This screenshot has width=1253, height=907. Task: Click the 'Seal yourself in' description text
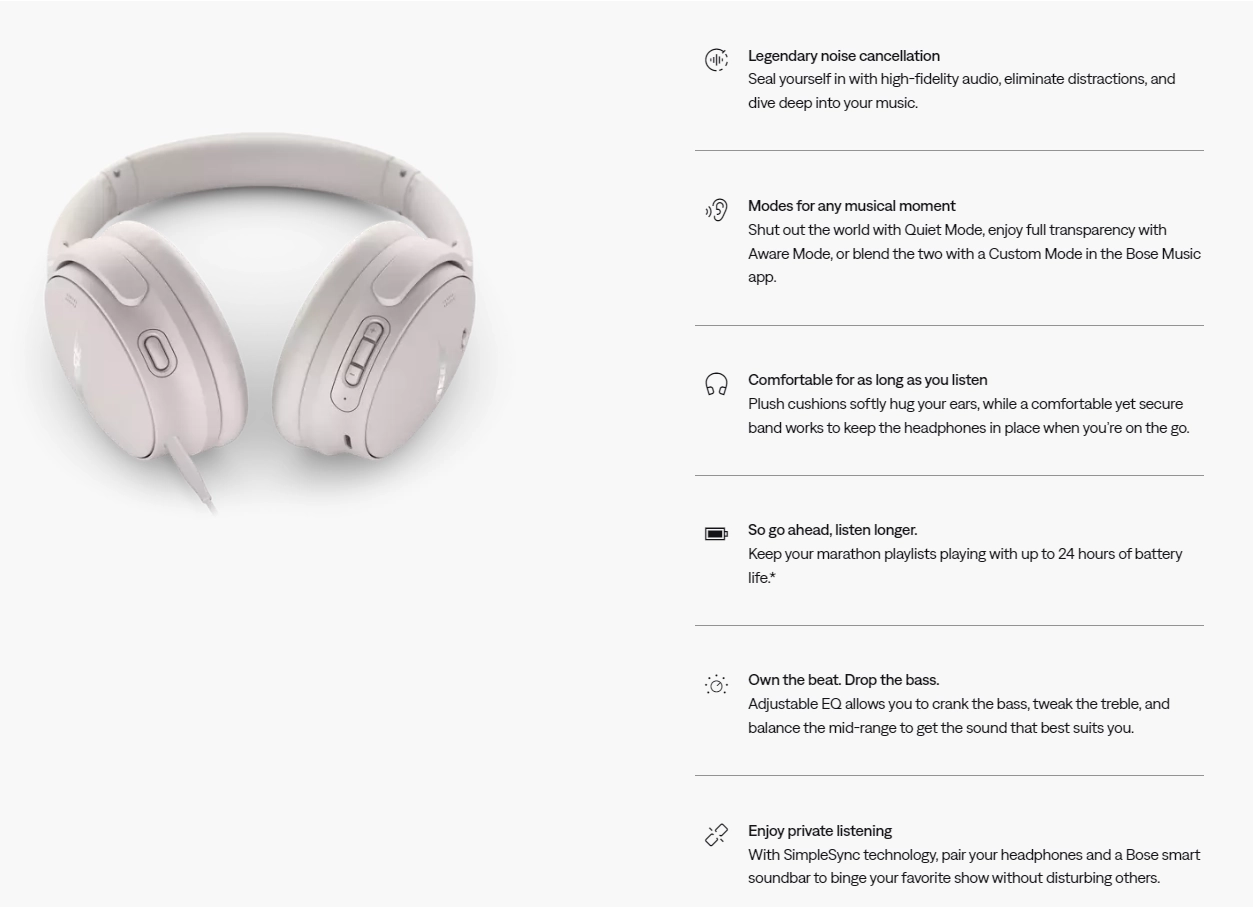[961, 90]
